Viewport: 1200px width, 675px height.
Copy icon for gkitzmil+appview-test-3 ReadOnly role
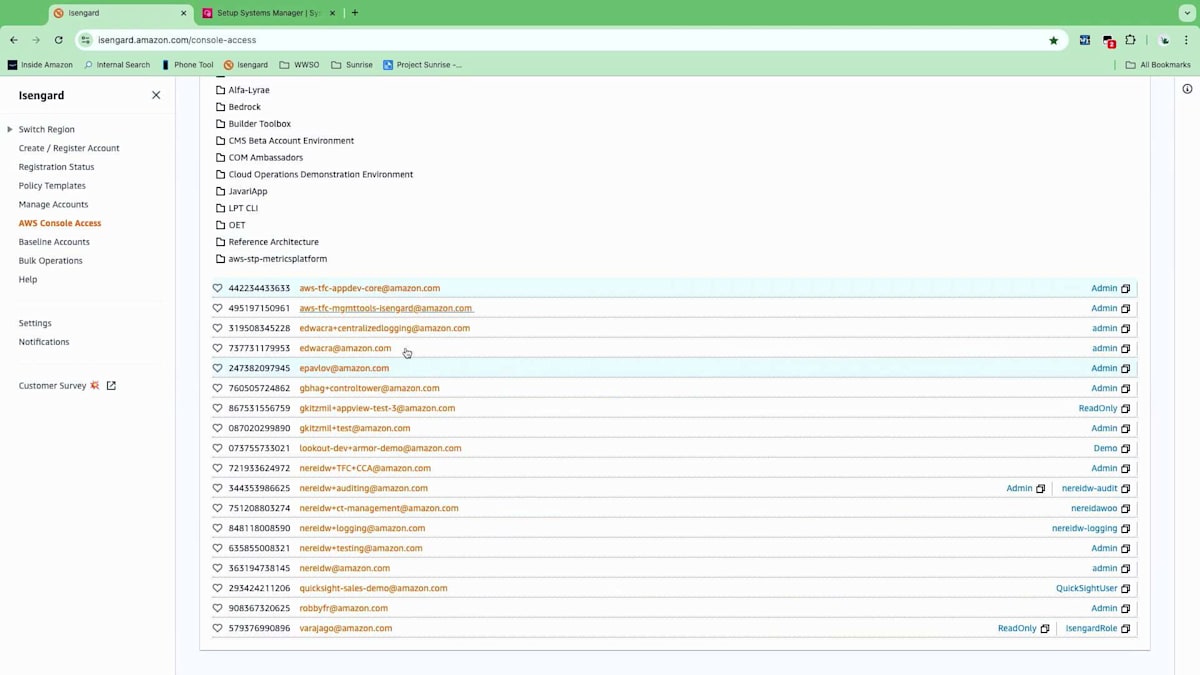[x=1125, y=409]
